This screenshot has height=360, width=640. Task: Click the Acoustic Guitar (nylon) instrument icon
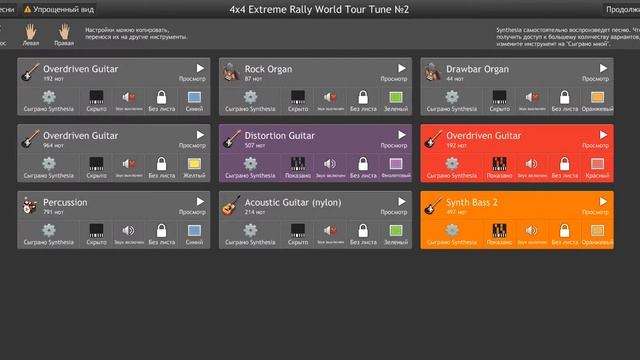(231, 205)
